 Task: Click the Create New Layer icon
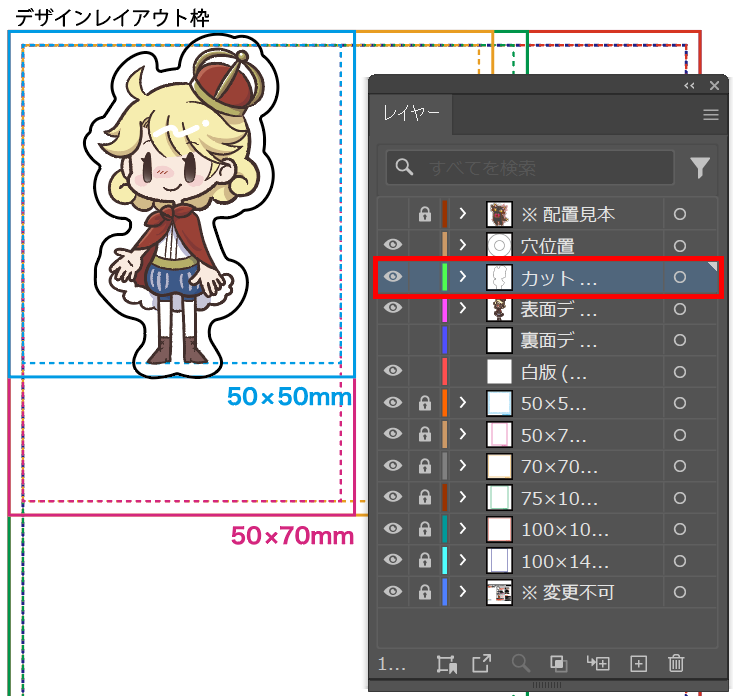[639, 663]
